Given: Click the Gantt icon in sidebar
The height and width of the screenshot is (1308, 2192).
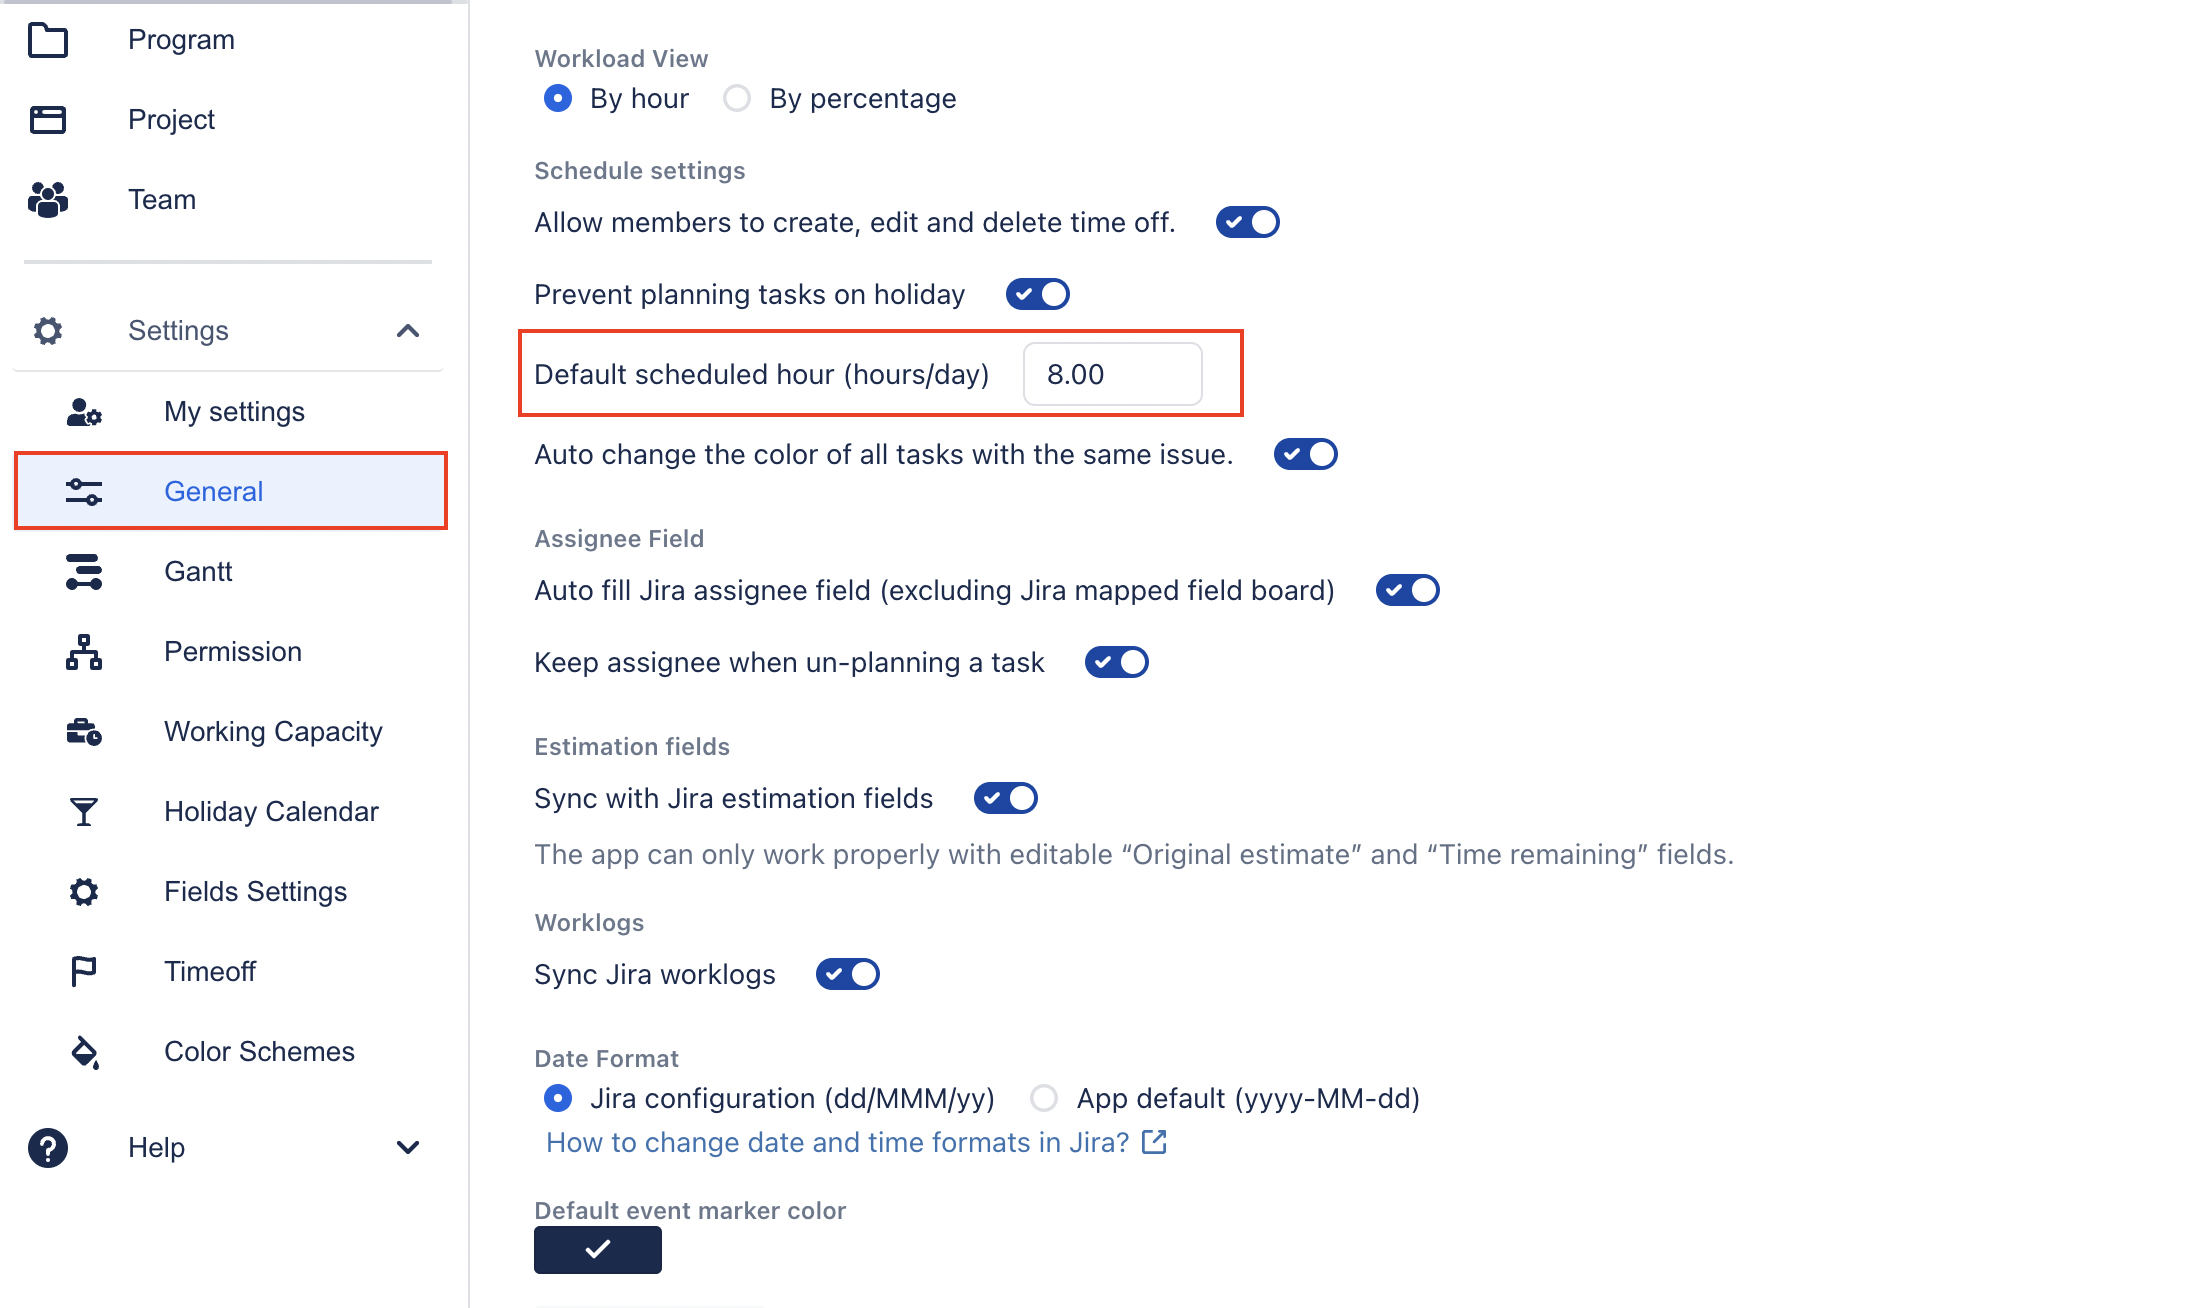Looking at the screenshot, I should 83,571.
